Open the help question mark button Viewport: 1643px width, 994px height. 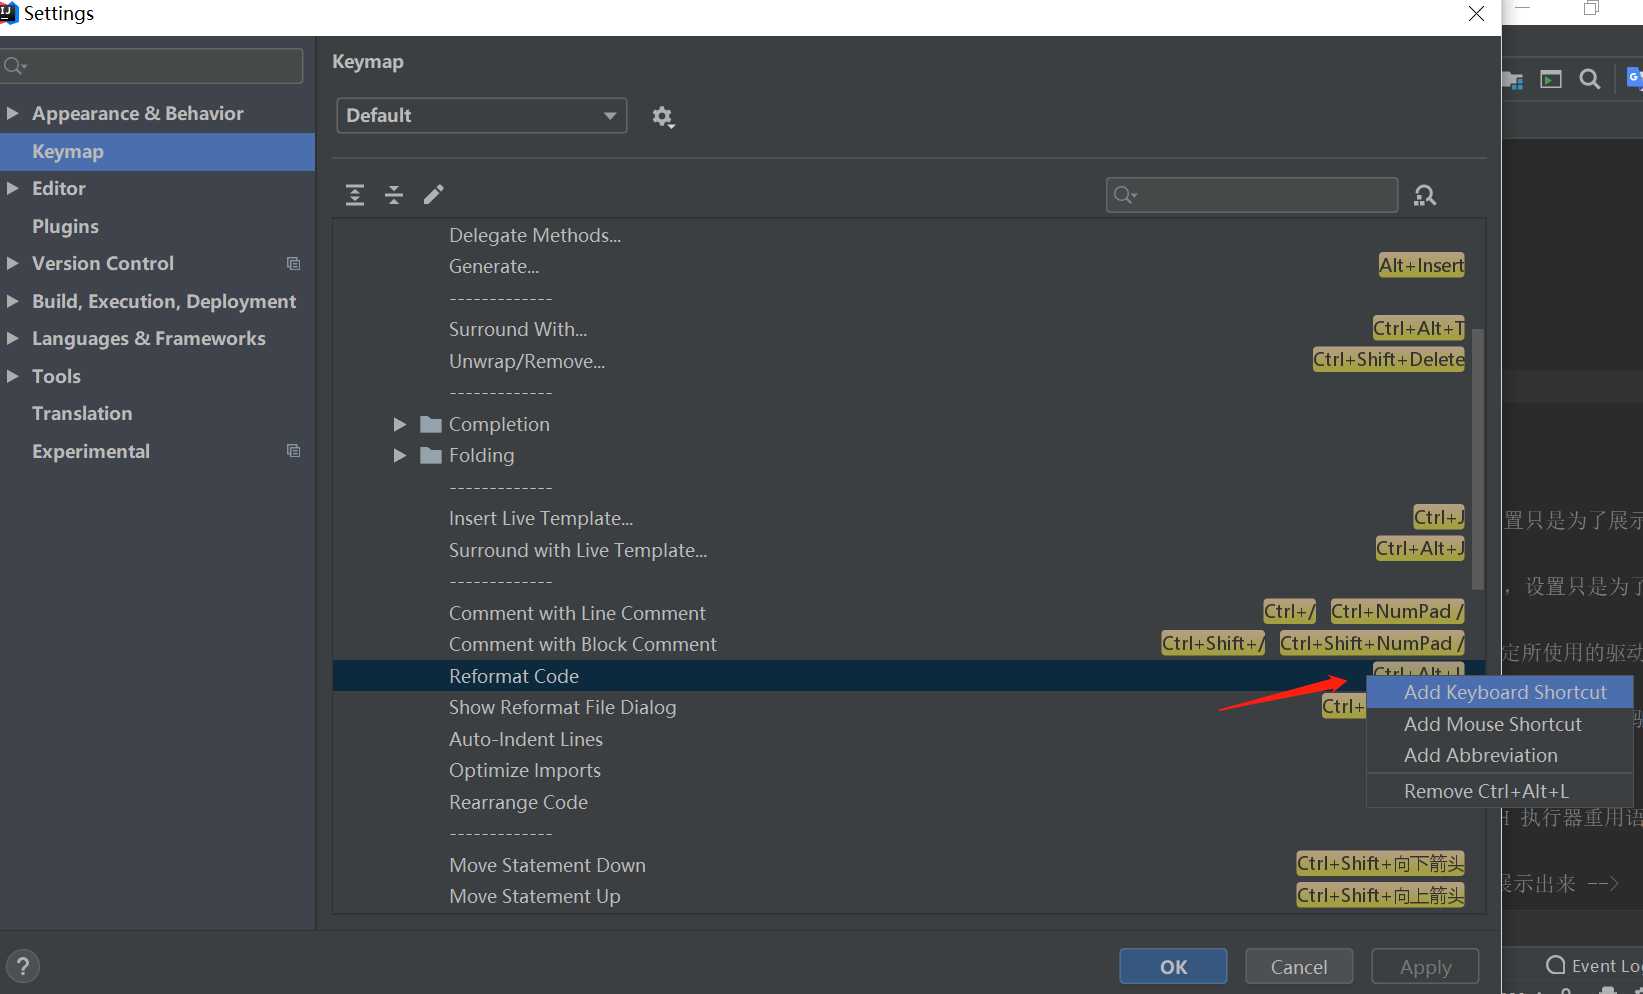[22, 966]
